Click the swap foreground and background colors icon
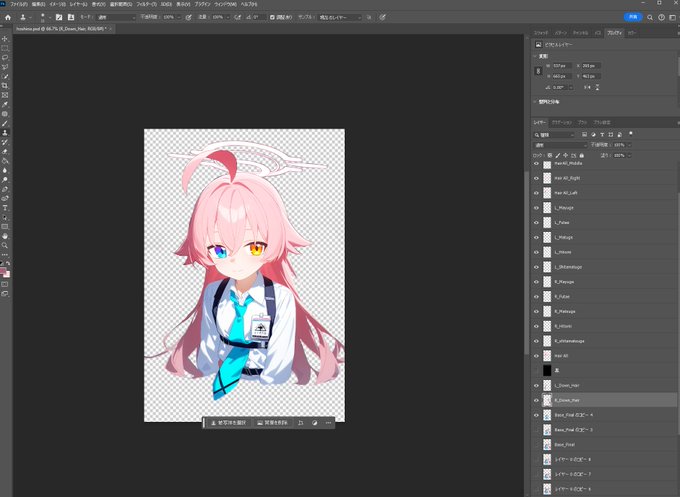 click(x=8, y=263)
